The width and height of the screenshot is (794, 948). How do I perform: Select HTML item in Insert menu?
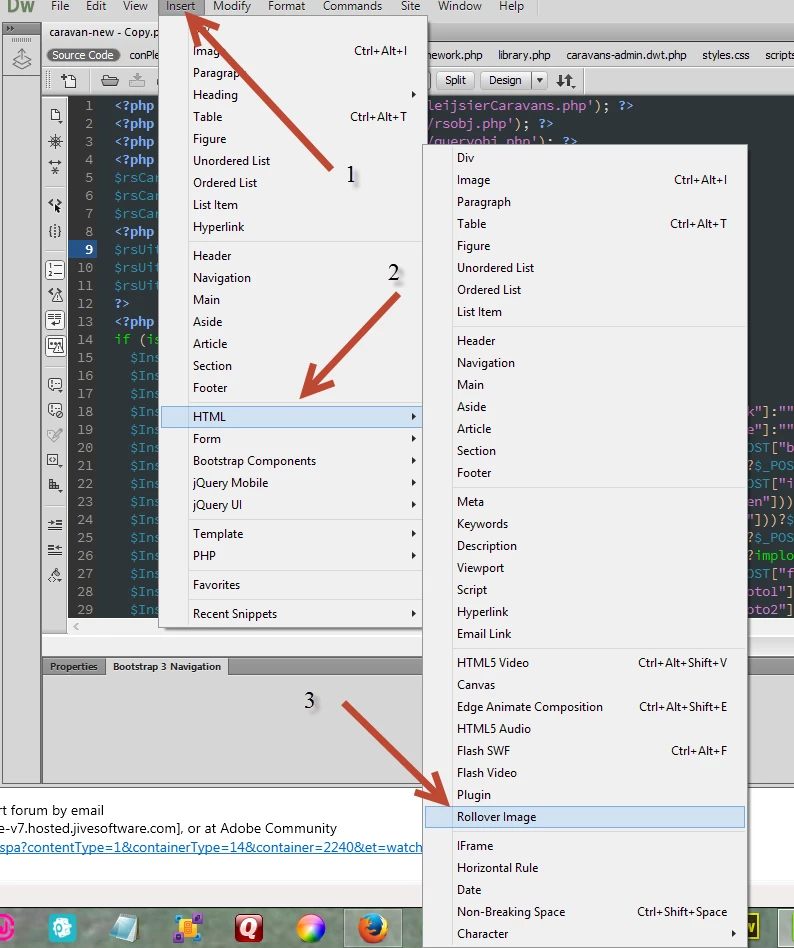(291, 417)
